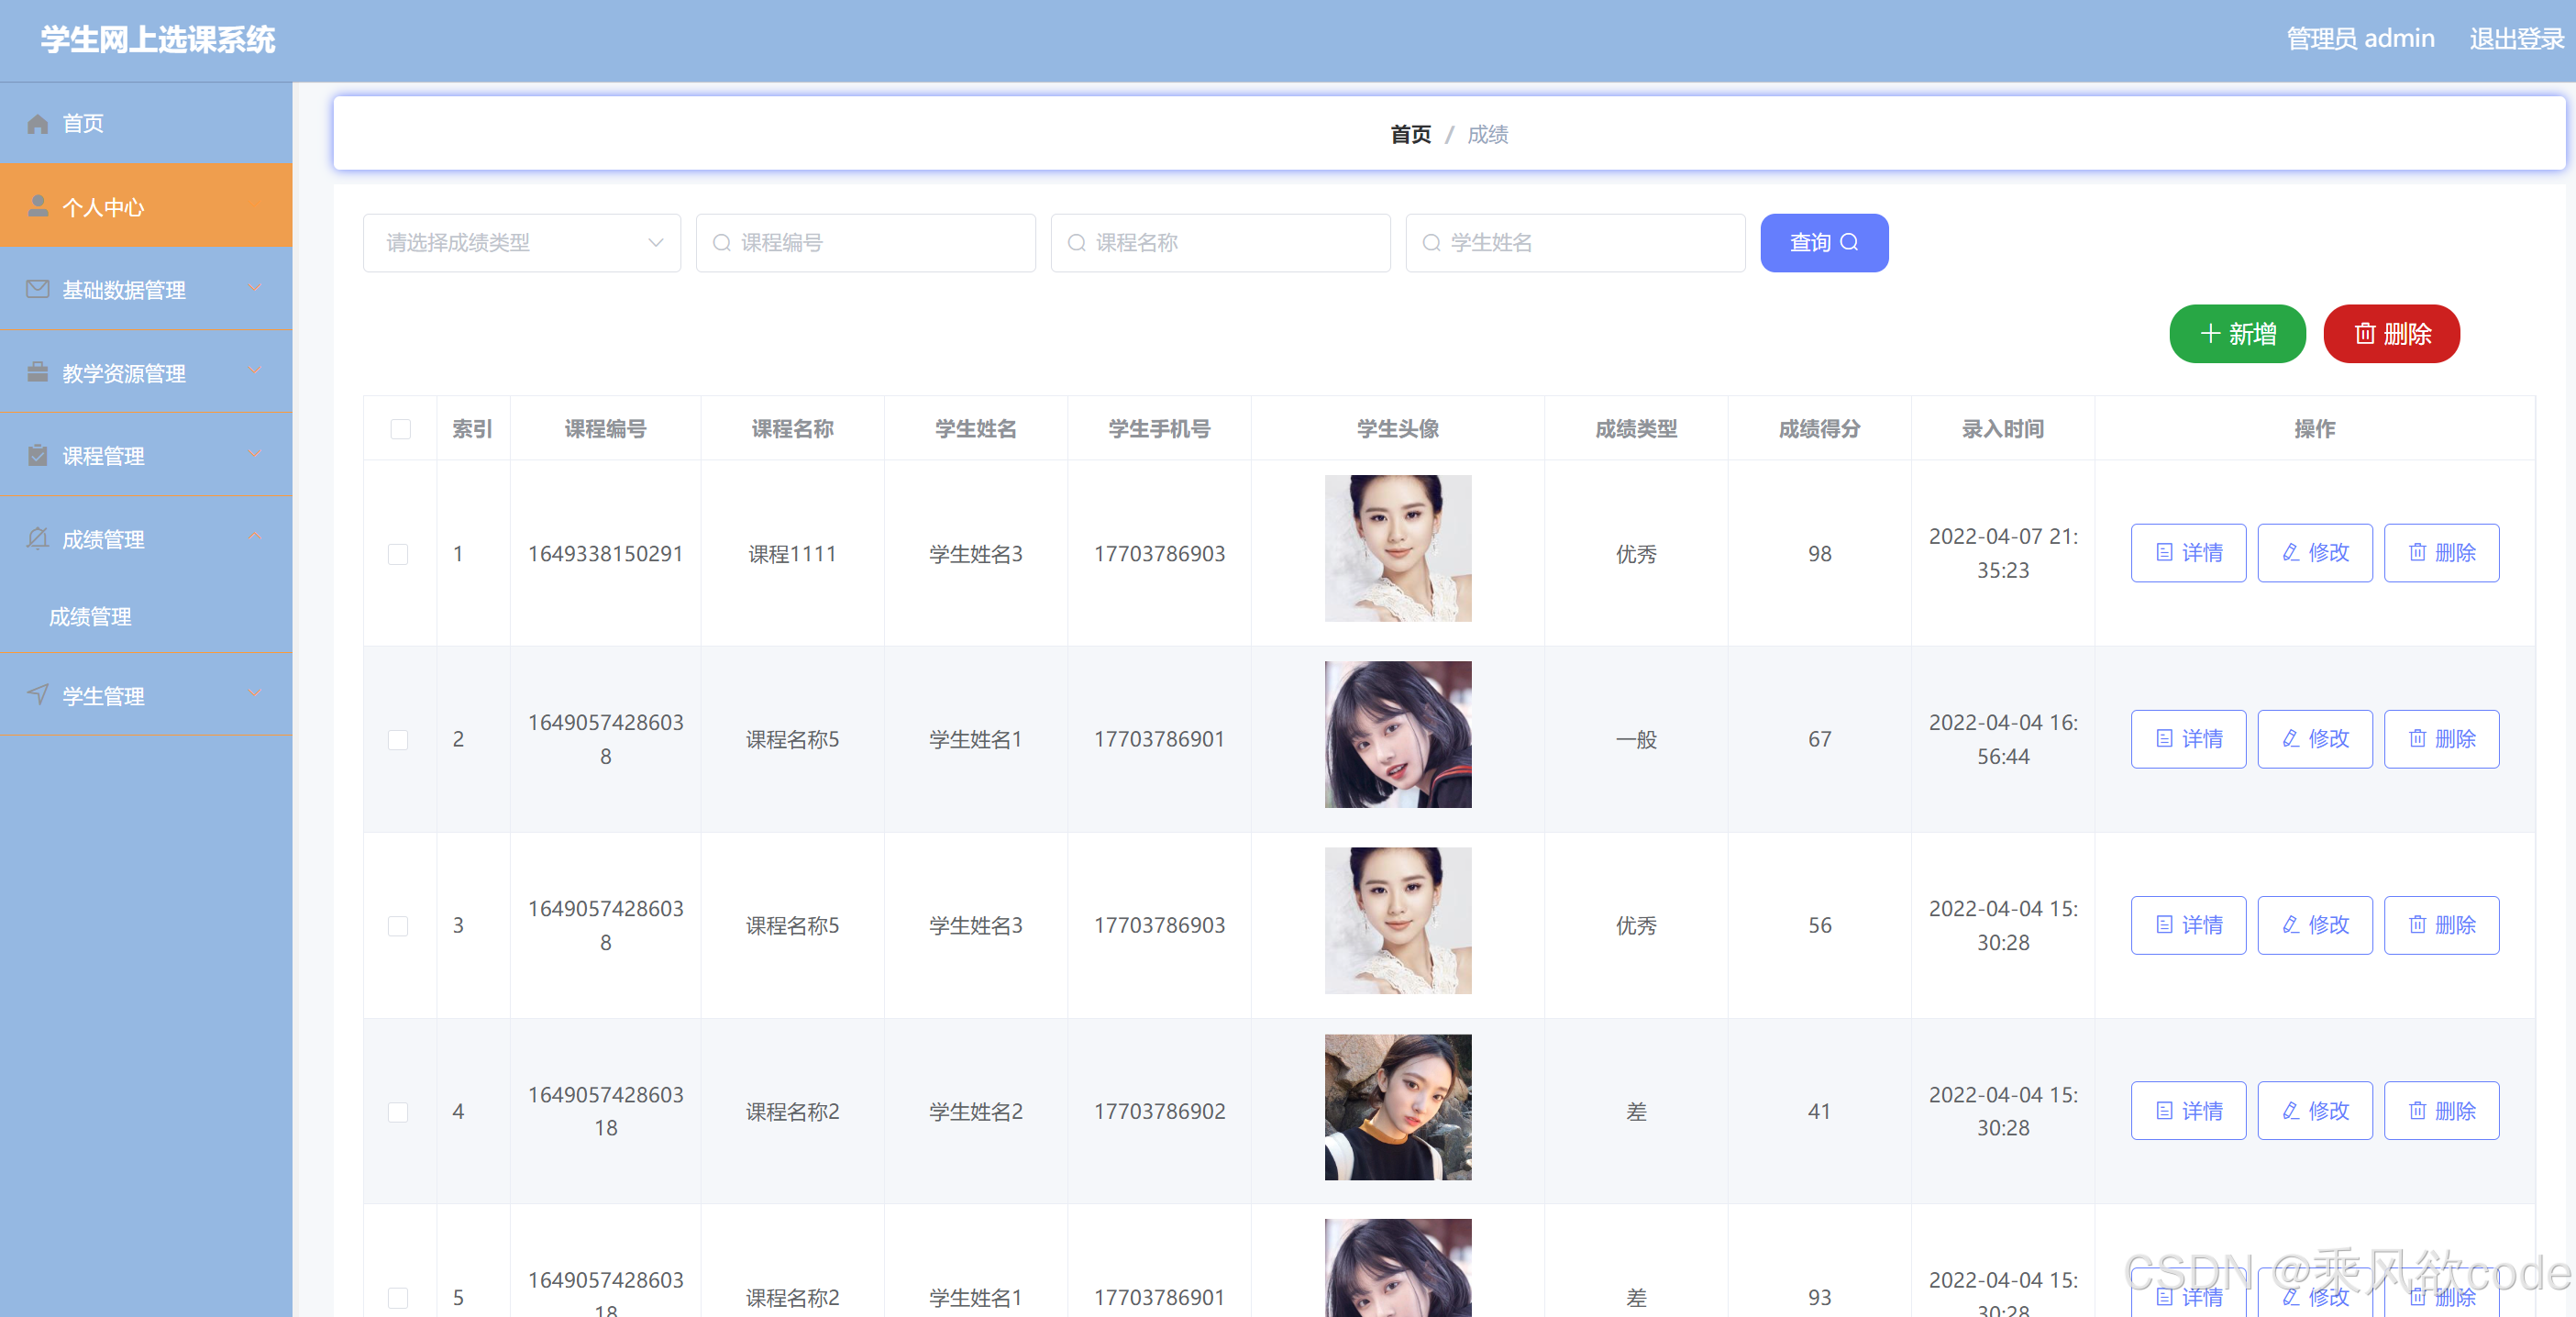Click the edit pencil icon on row 1's 修改
2576x1317 pixels.
pos(2291,552)
